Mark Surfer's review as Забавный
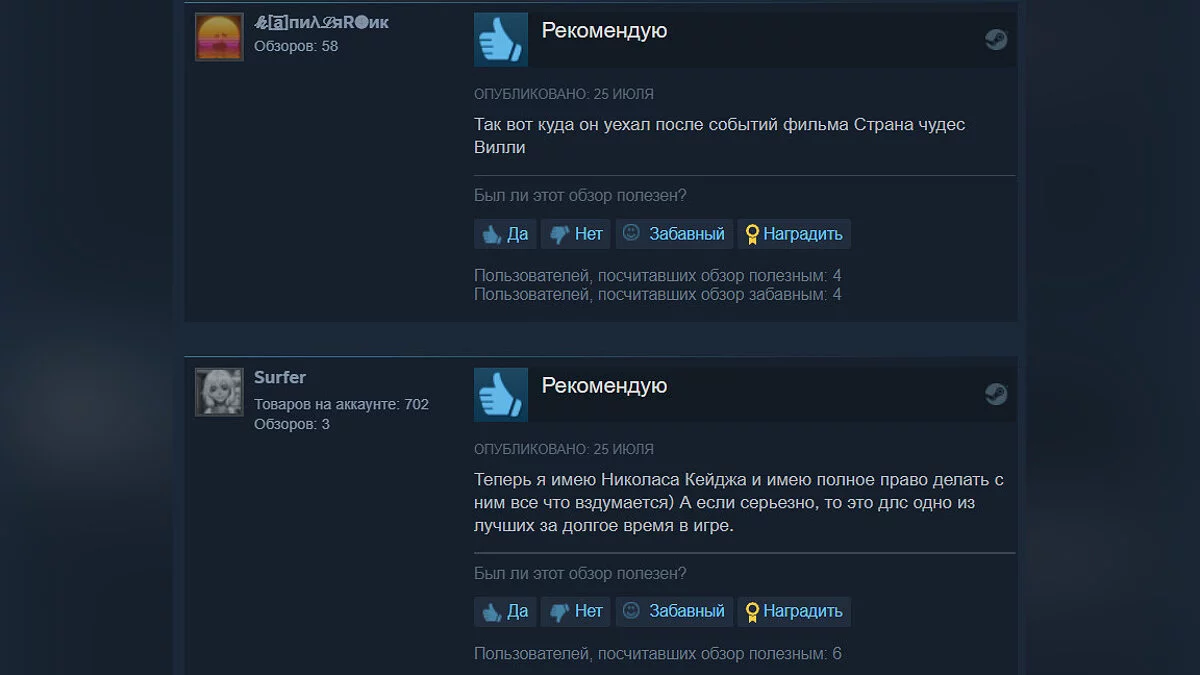This screenshot has height=675, width=1200. (x=675, y=611)
